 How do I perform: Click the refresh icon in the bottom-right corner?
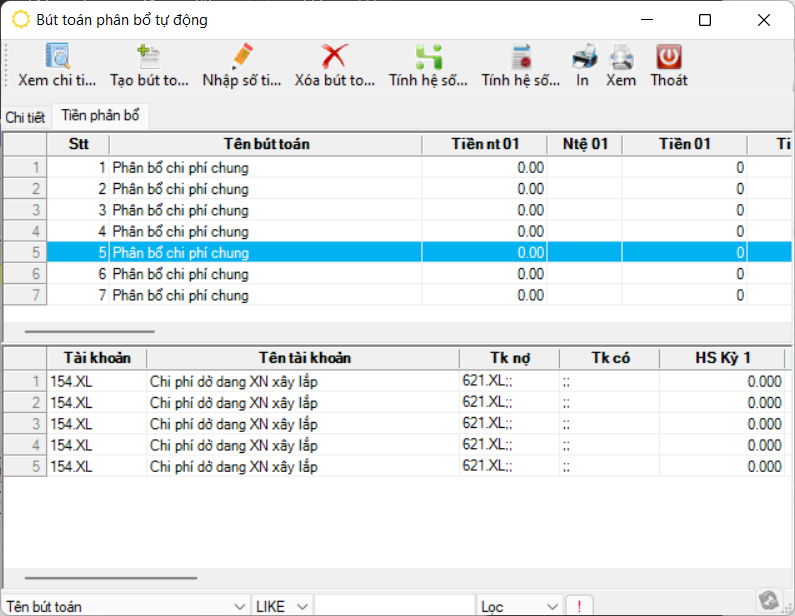[x=768, y=600]
